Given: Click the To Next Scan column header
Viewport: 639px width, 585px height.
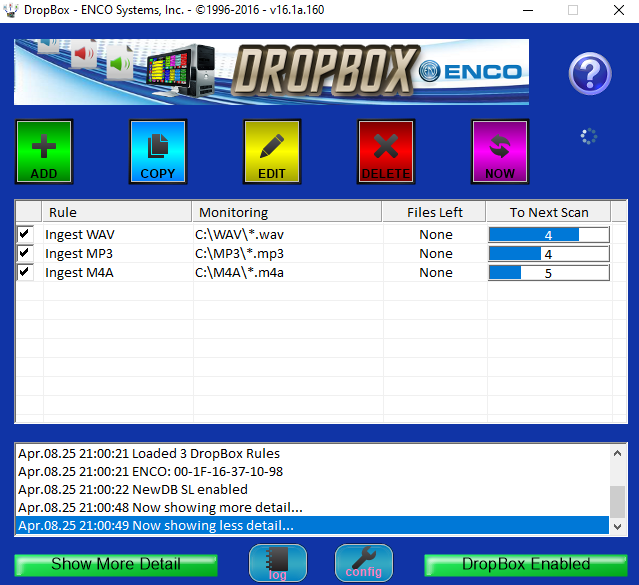Looking at the screenshot, I should coord(549,212).
